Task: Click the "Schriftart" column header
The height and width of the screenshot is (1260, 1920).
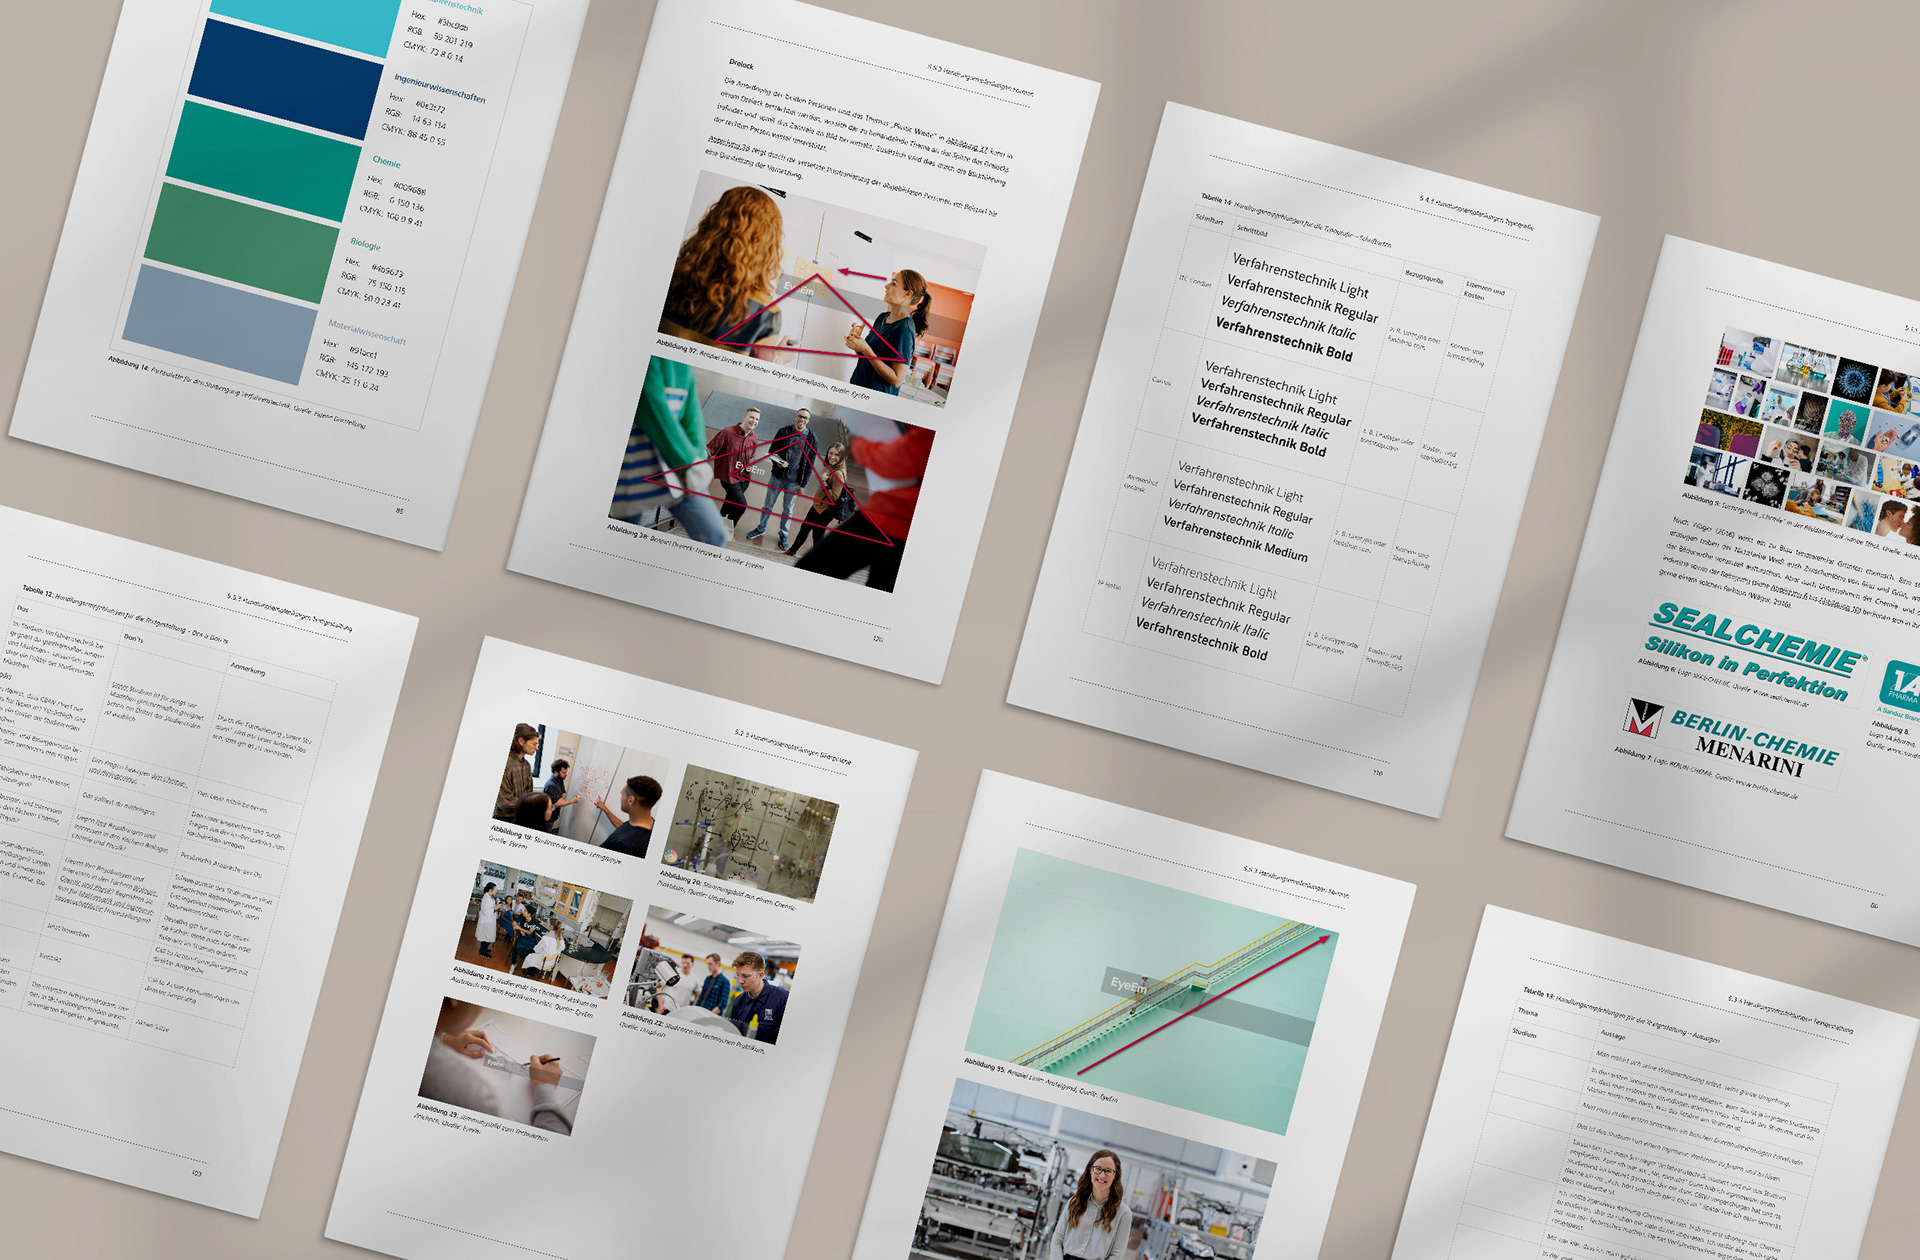Action: click(1209, 219)
